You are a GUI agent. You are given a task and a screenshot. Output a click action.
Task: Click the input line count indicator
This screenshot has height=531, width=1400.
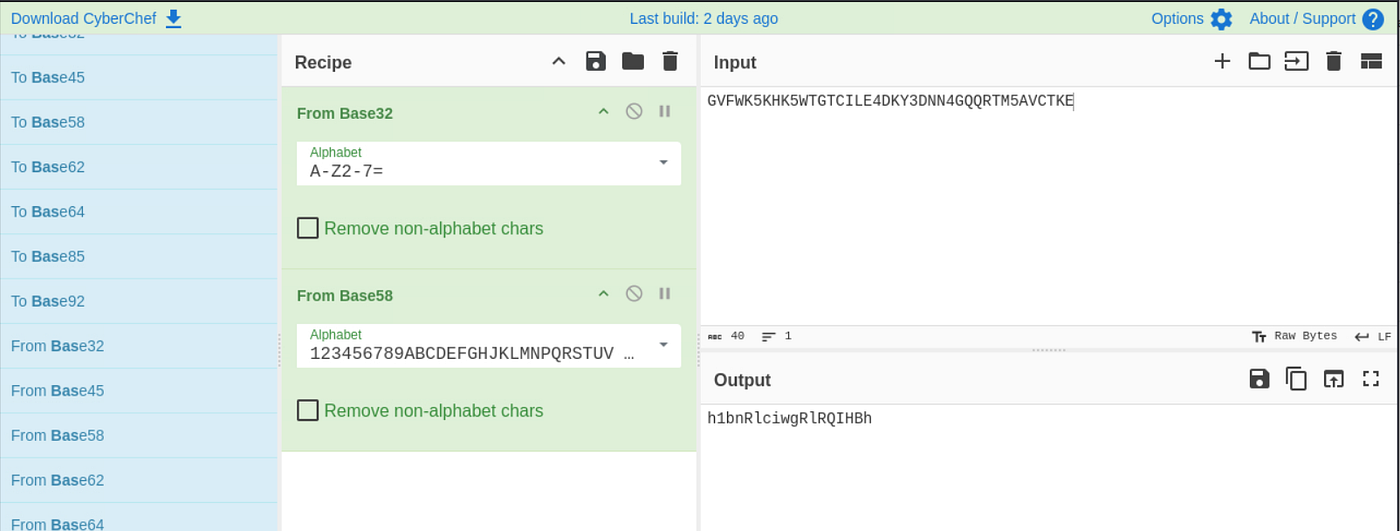pos(776,336)
